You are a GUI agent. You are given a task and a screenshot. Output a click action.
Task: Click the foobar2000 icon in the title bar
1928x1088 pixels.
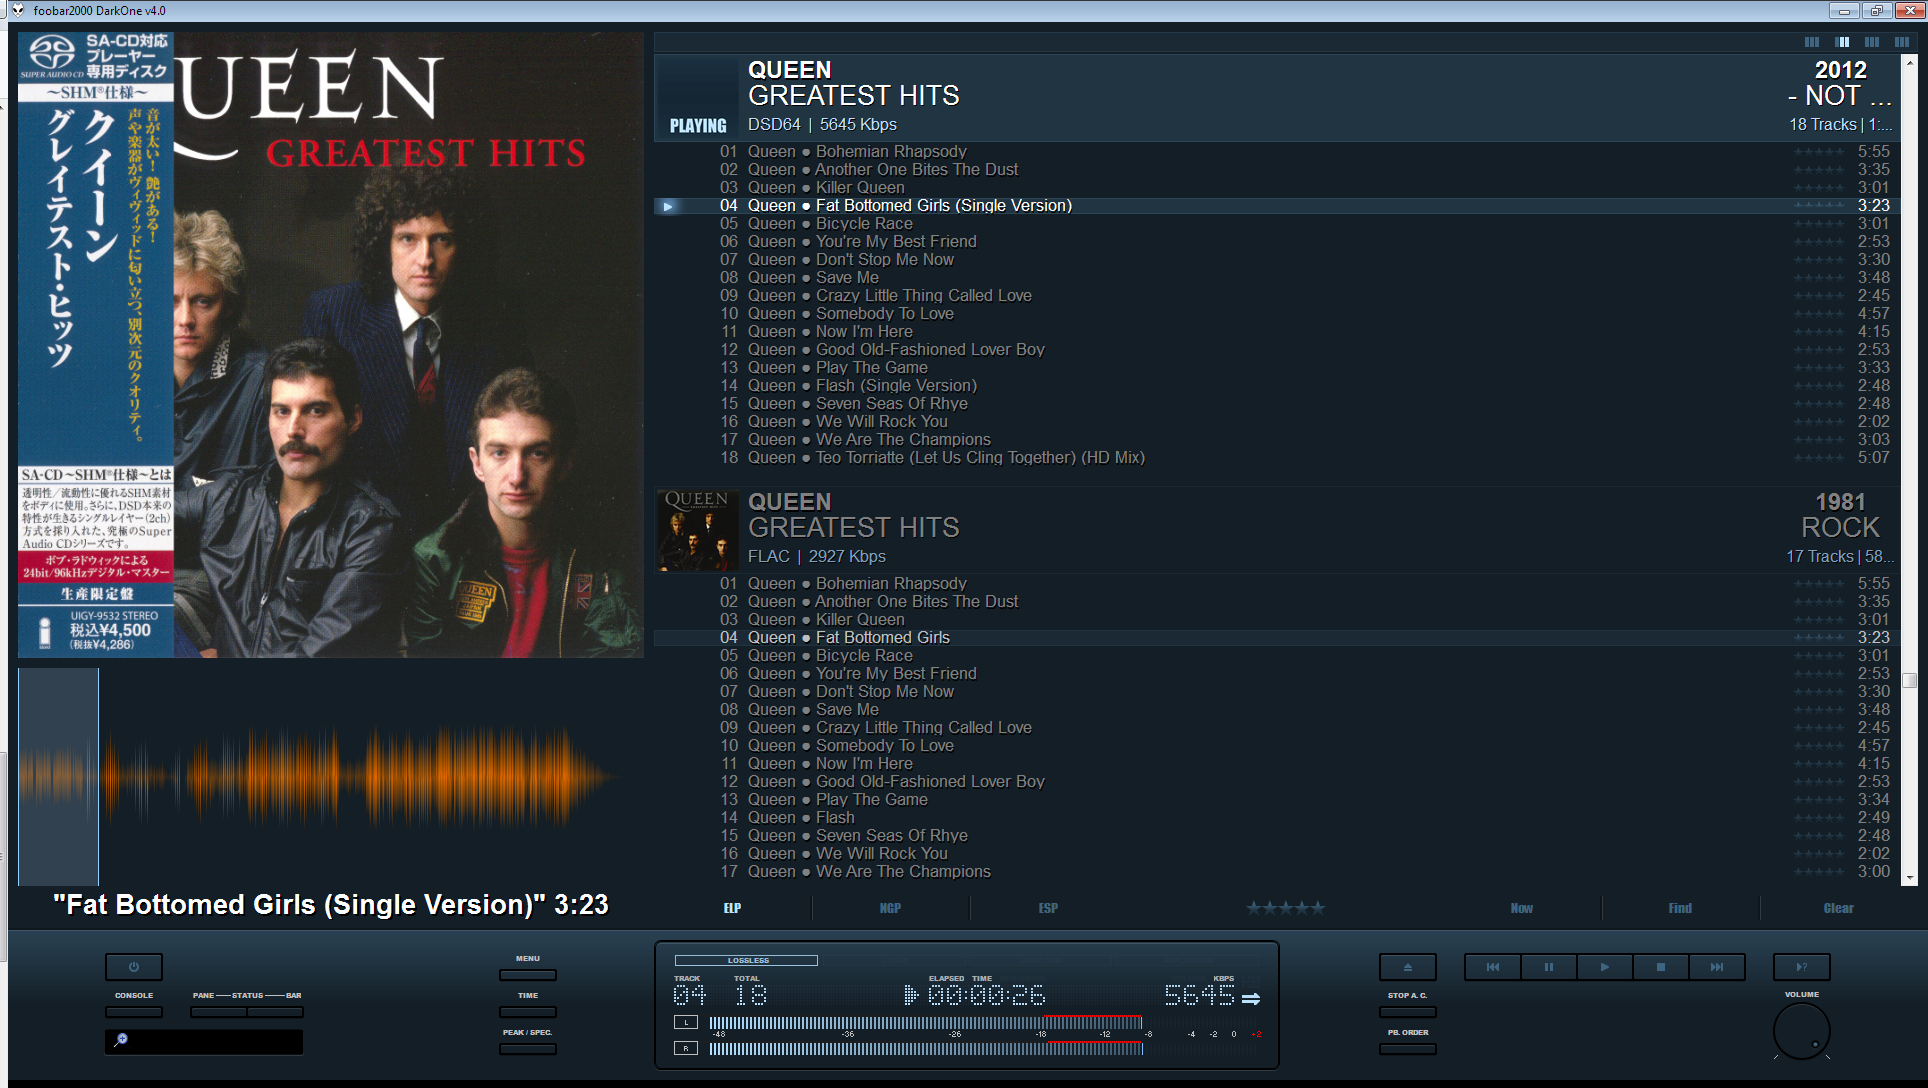(x=18, y=10)
